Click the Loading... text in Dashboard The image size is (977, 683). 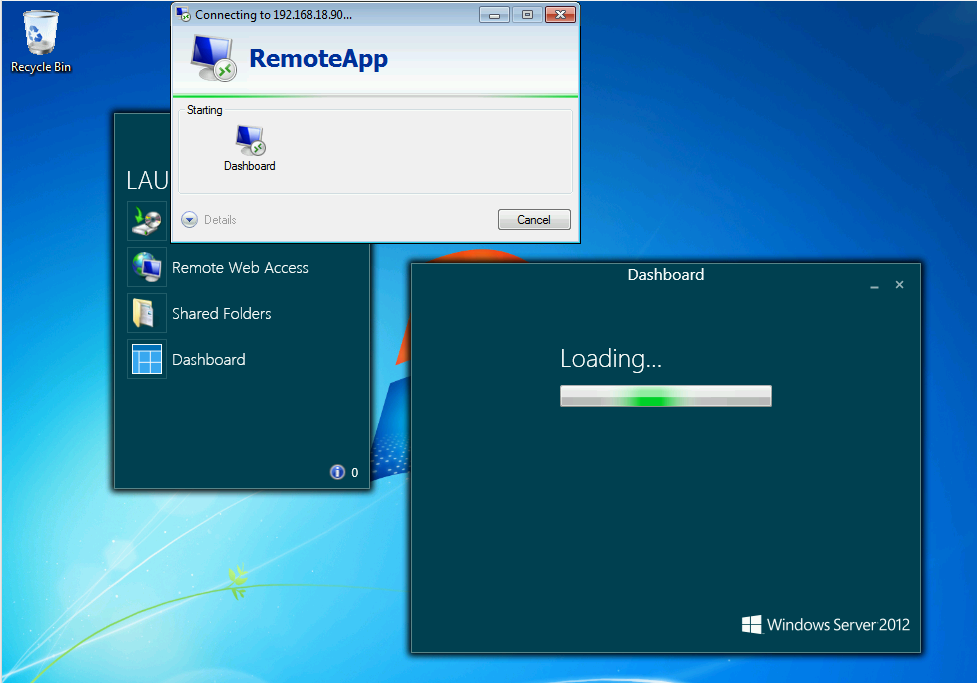pos(611,359)
